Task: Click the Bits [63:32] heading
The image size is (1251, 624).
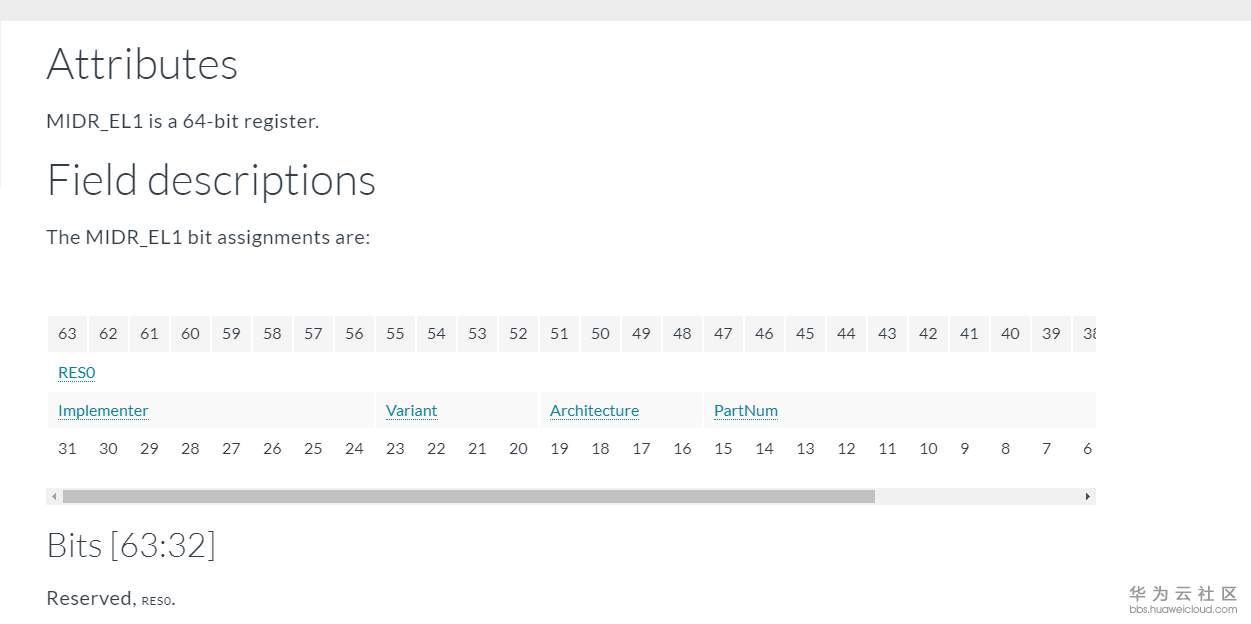Action: tap(131, 546)
